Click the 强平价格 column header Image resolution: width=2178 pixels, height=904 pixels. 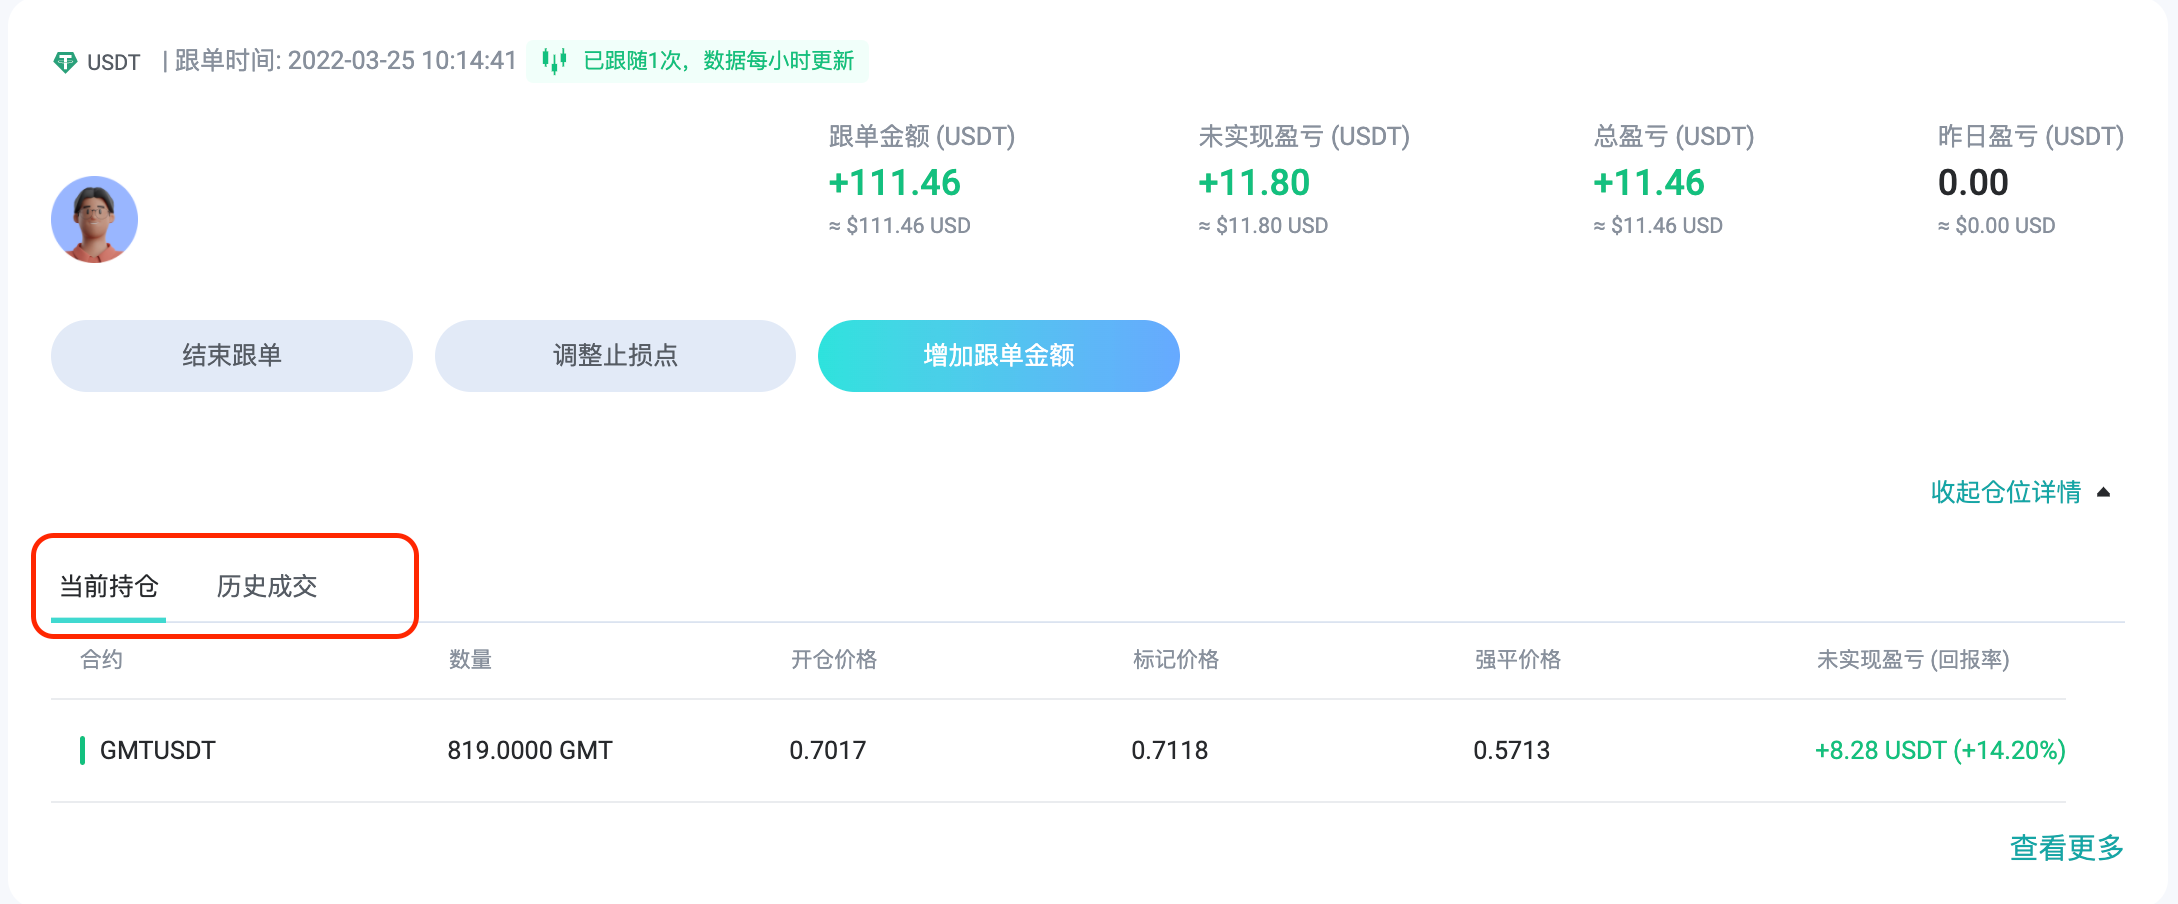1519,660
